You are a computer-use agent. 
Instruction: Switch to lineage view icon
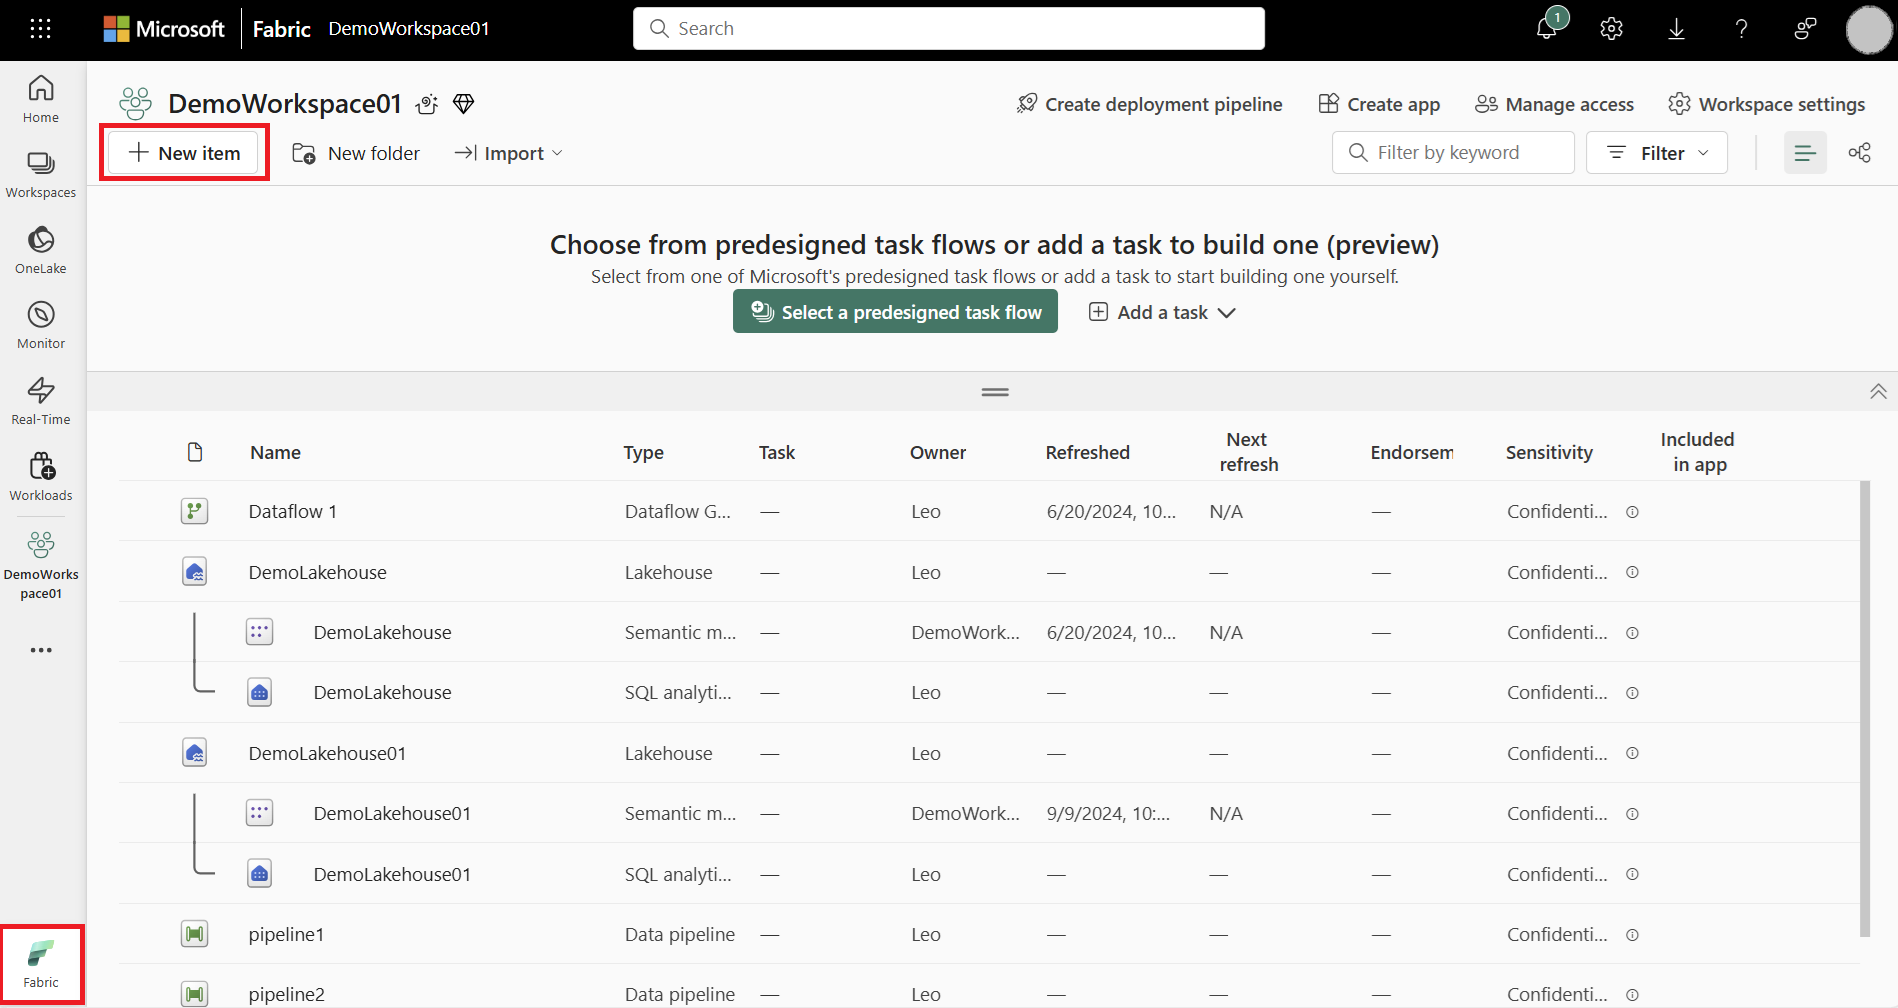pyautogui.click(x=1860, y=153)
